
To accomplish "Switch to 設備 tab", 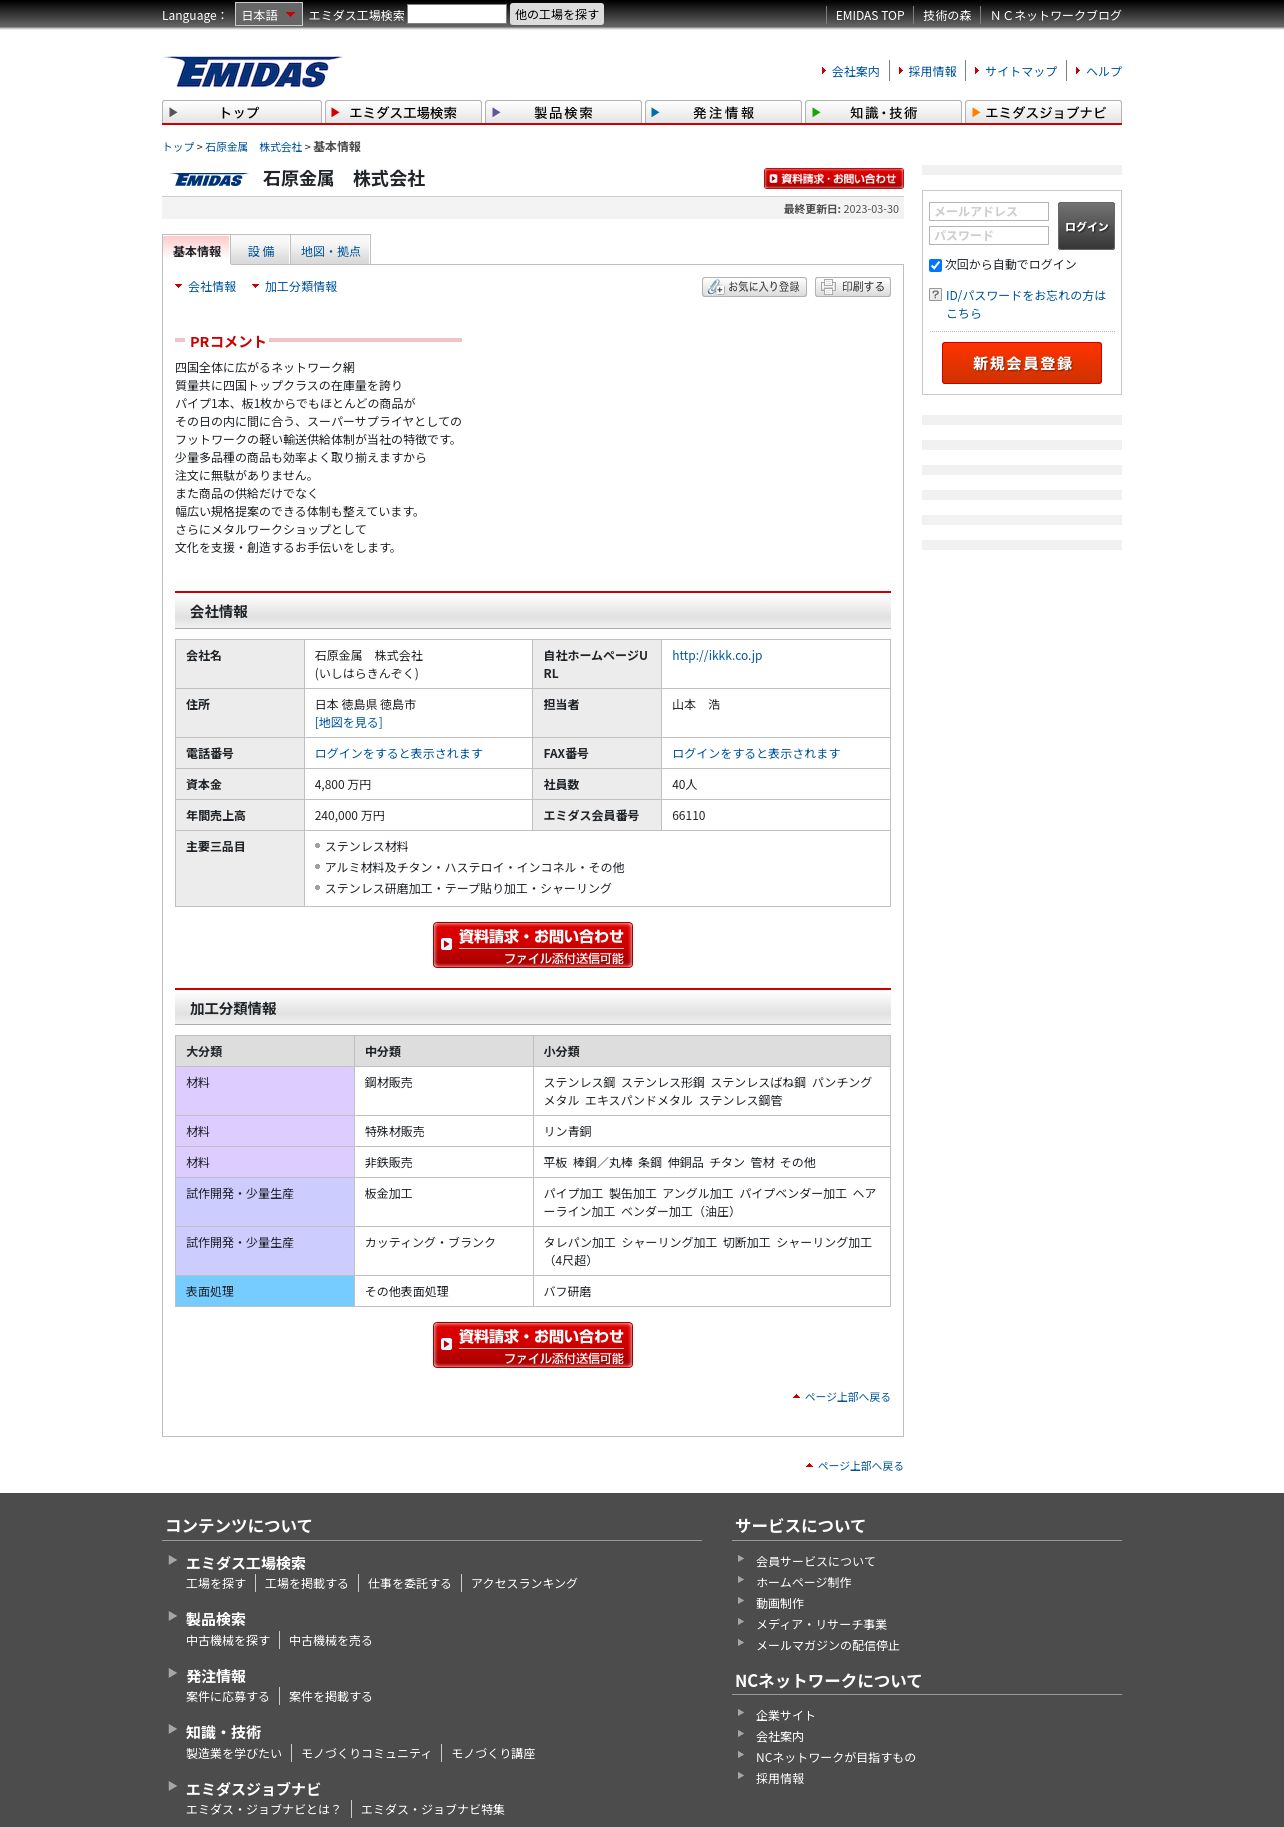I will click(261, 251).
